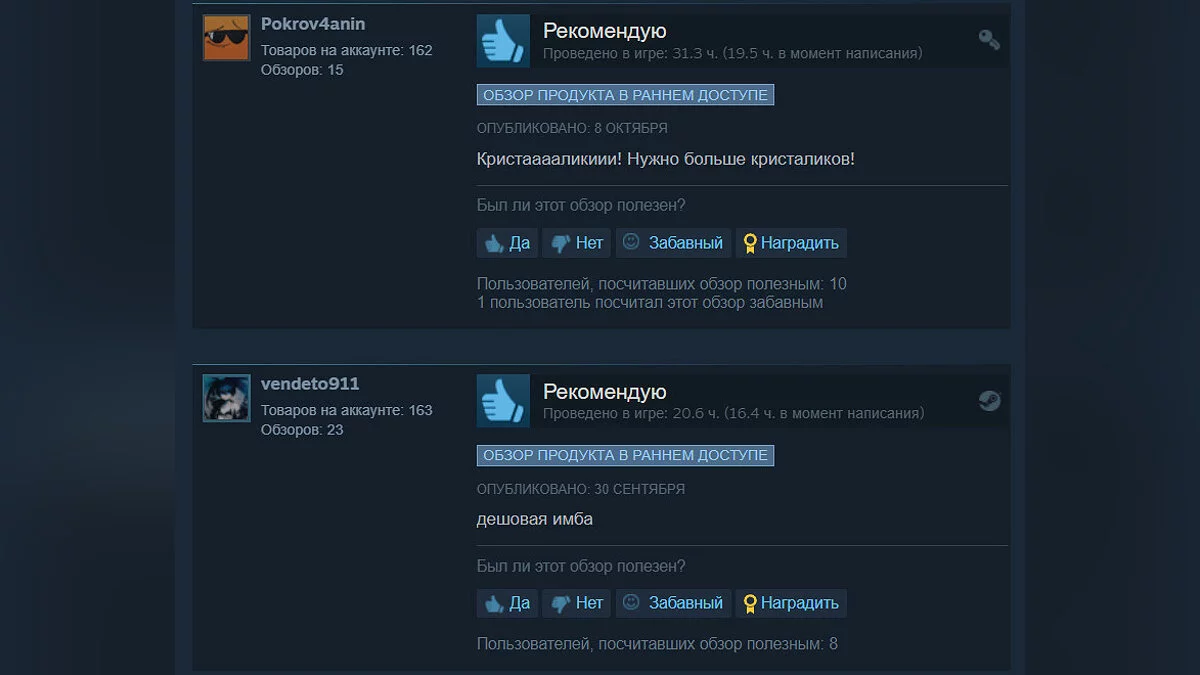The width and height of the screenshot is (1200, 675).
Task: Vote "Да" on the "дешовая имба" review
Action: coord(508,603)
